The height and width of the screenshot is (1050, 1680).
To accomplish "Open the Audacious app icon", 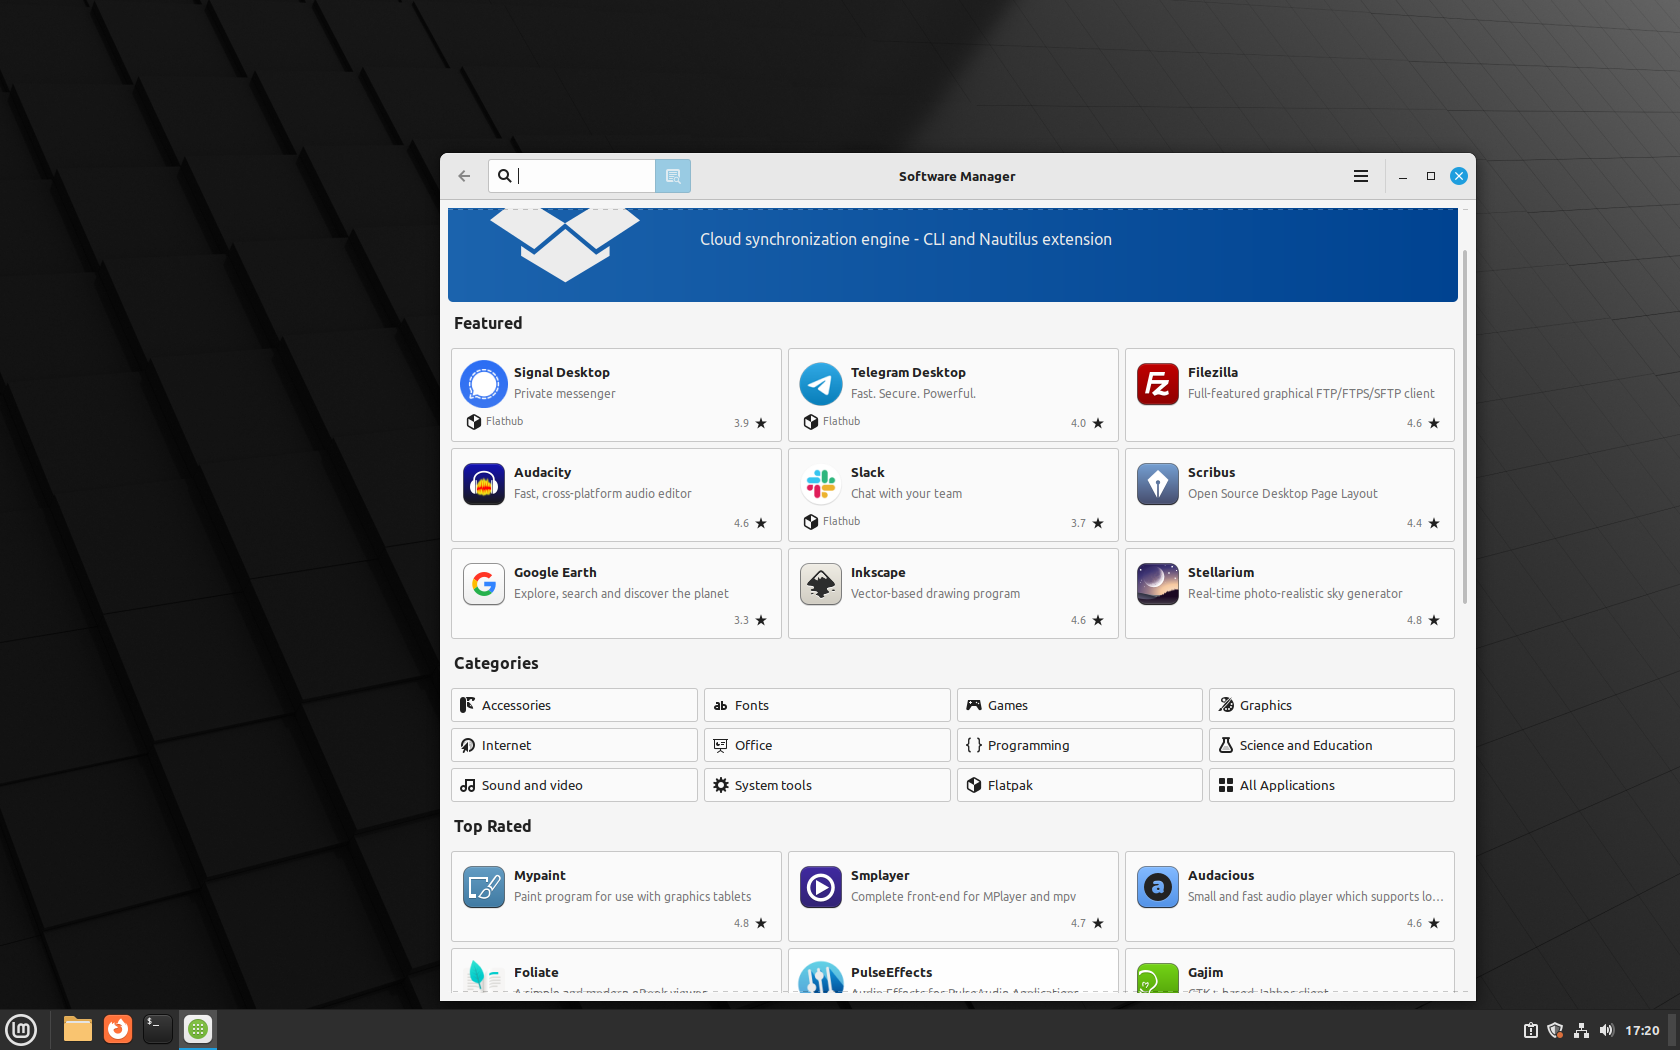I will 1158,887.
